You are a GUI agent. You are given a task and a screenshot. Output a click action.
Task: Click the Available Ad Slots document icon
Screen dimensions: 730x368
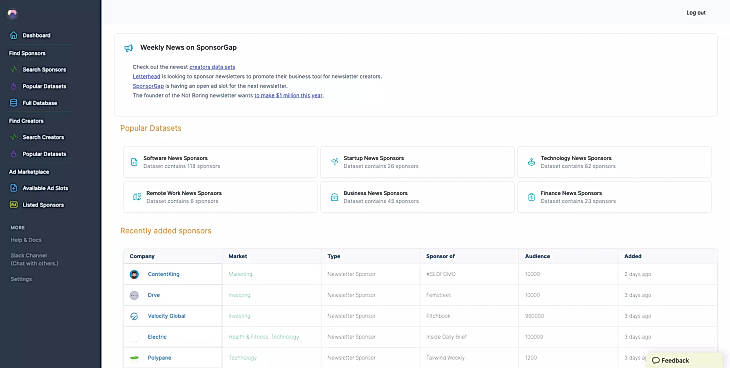[x=14, y=188]
